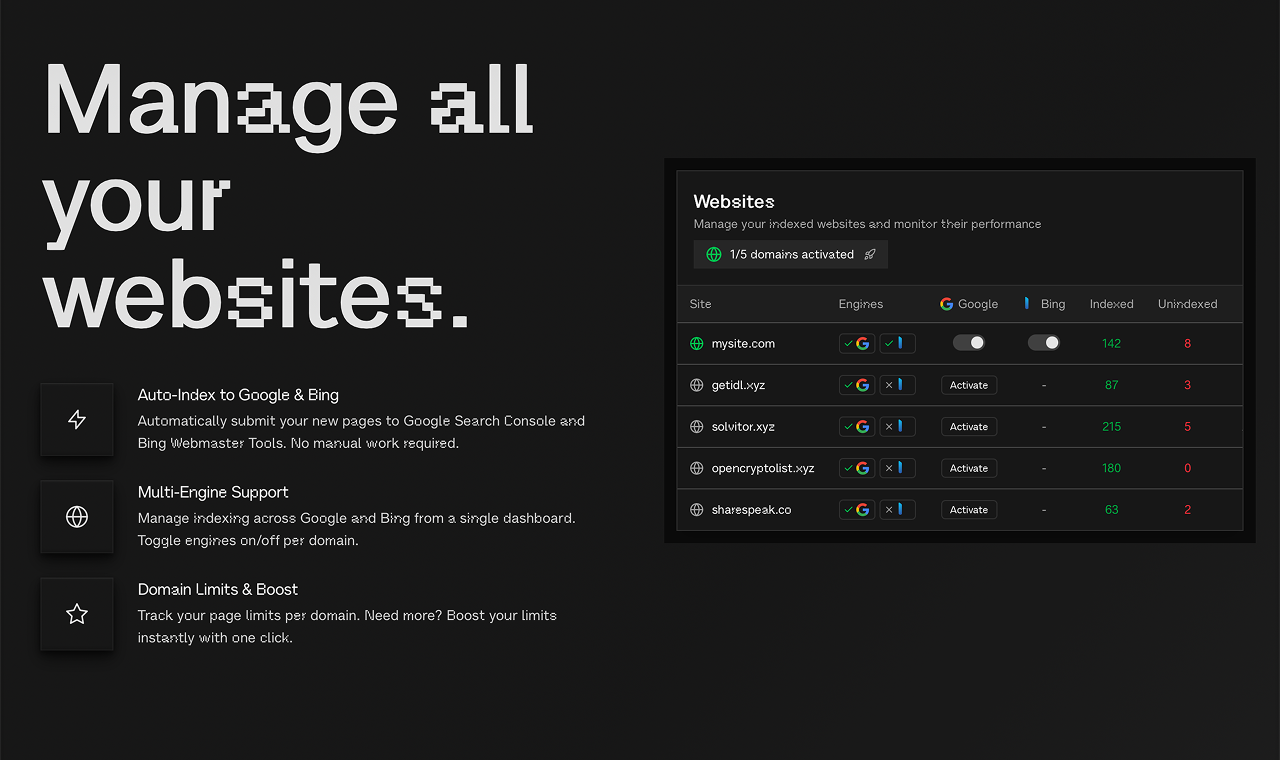This screenshot has width=1280, height=760.
Task: Click the lightning bolt Auto-Index icon
Action: coord(77,419)
